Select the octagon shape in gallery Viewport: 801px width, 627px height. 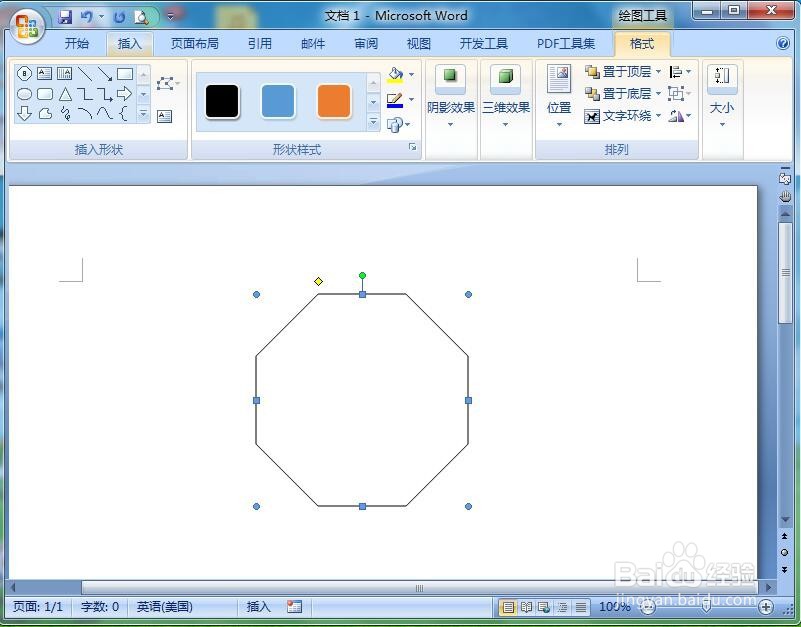click(x=24, y=74)
